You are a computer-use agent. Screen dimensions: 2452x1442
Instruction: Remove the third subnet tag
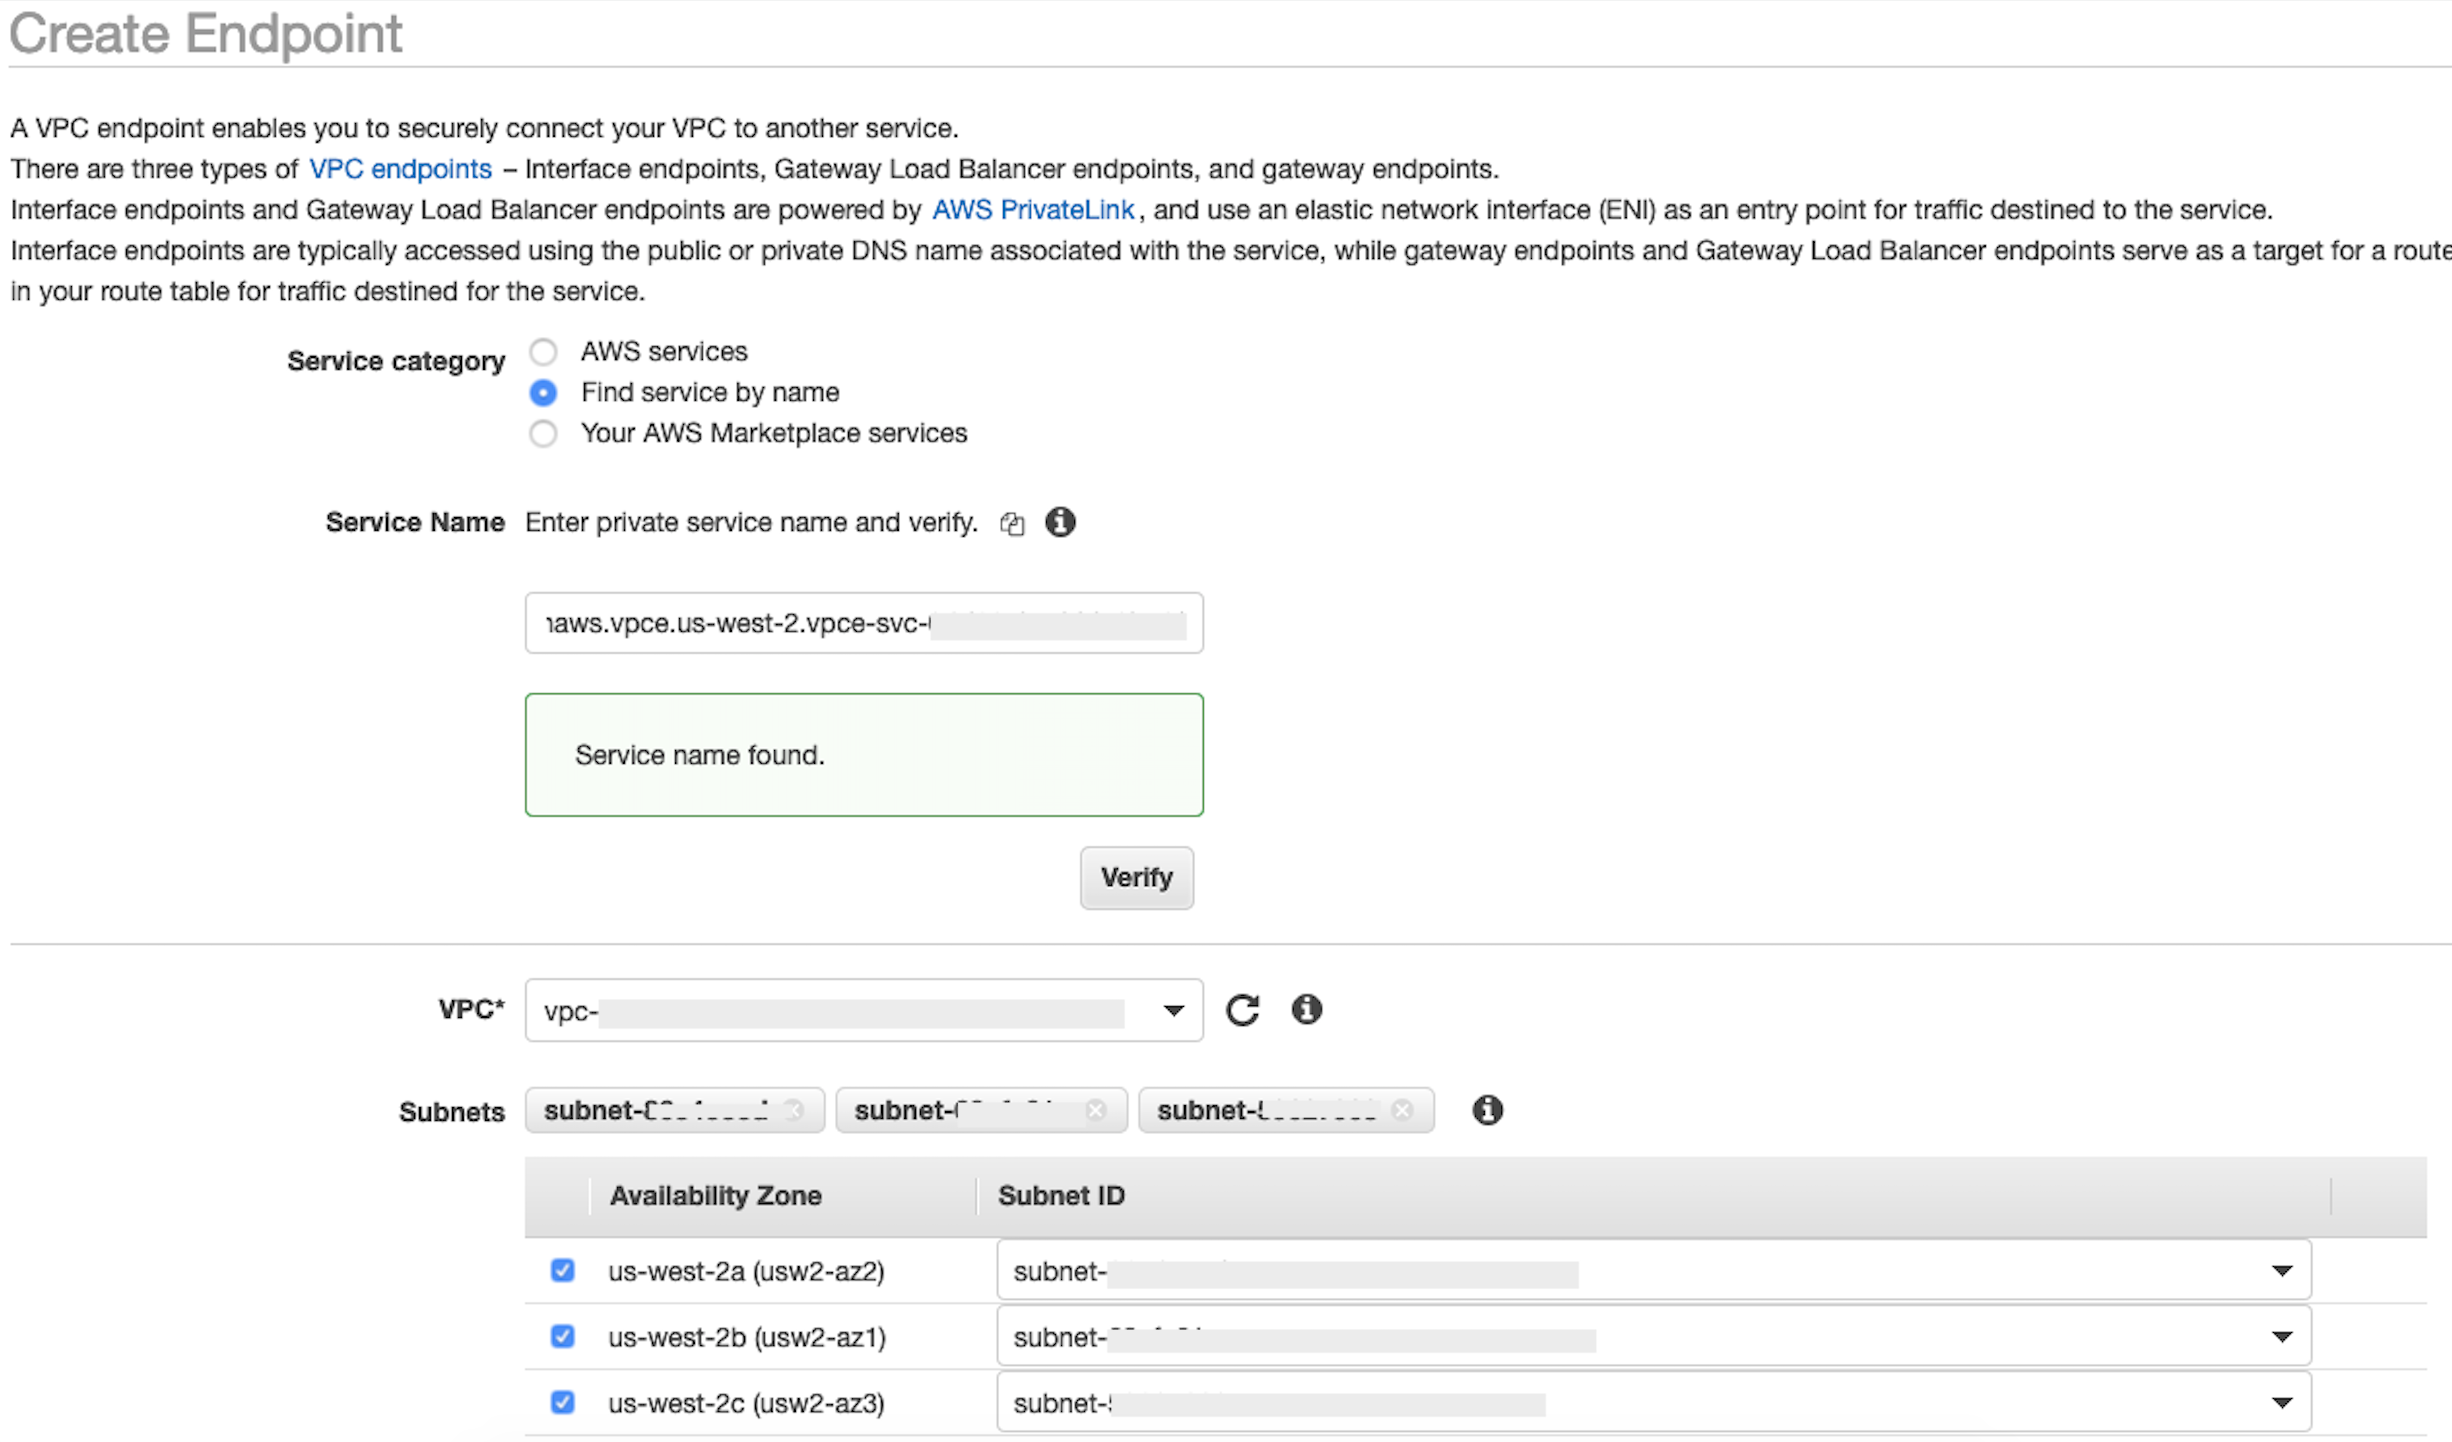1402,1110
